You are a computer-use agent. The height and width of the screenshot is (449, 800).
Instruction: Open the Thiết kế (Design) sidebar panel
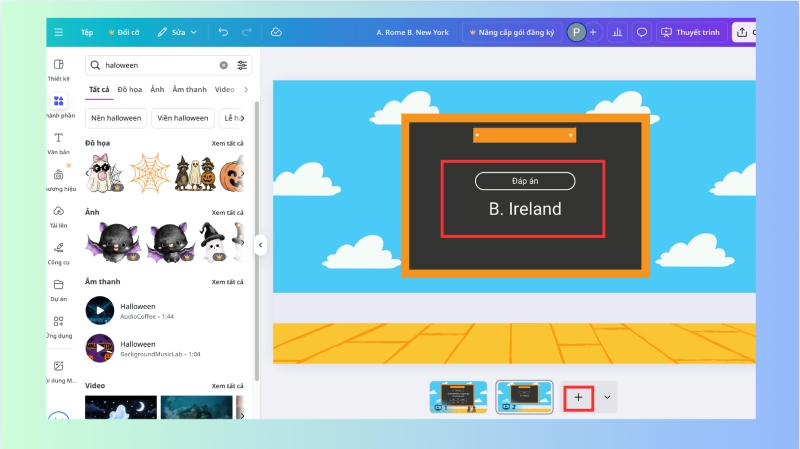coord(59,68)
